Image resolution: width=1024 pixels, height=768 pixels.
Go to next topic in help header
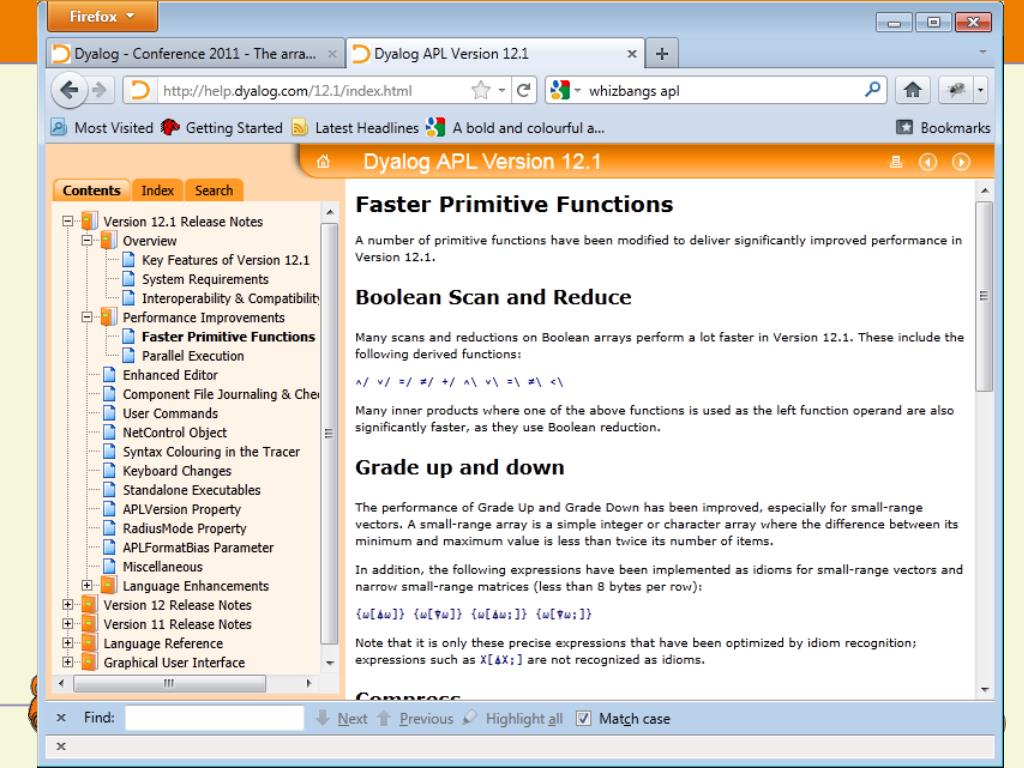point(961,162)
